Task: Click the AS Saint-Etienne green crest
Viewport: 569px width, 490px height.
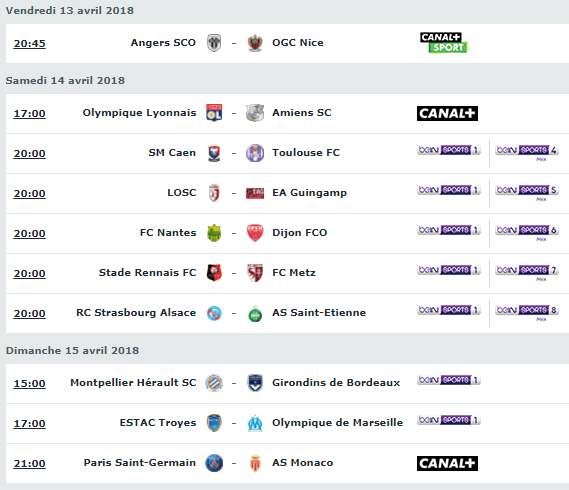Action: (255, 313)
